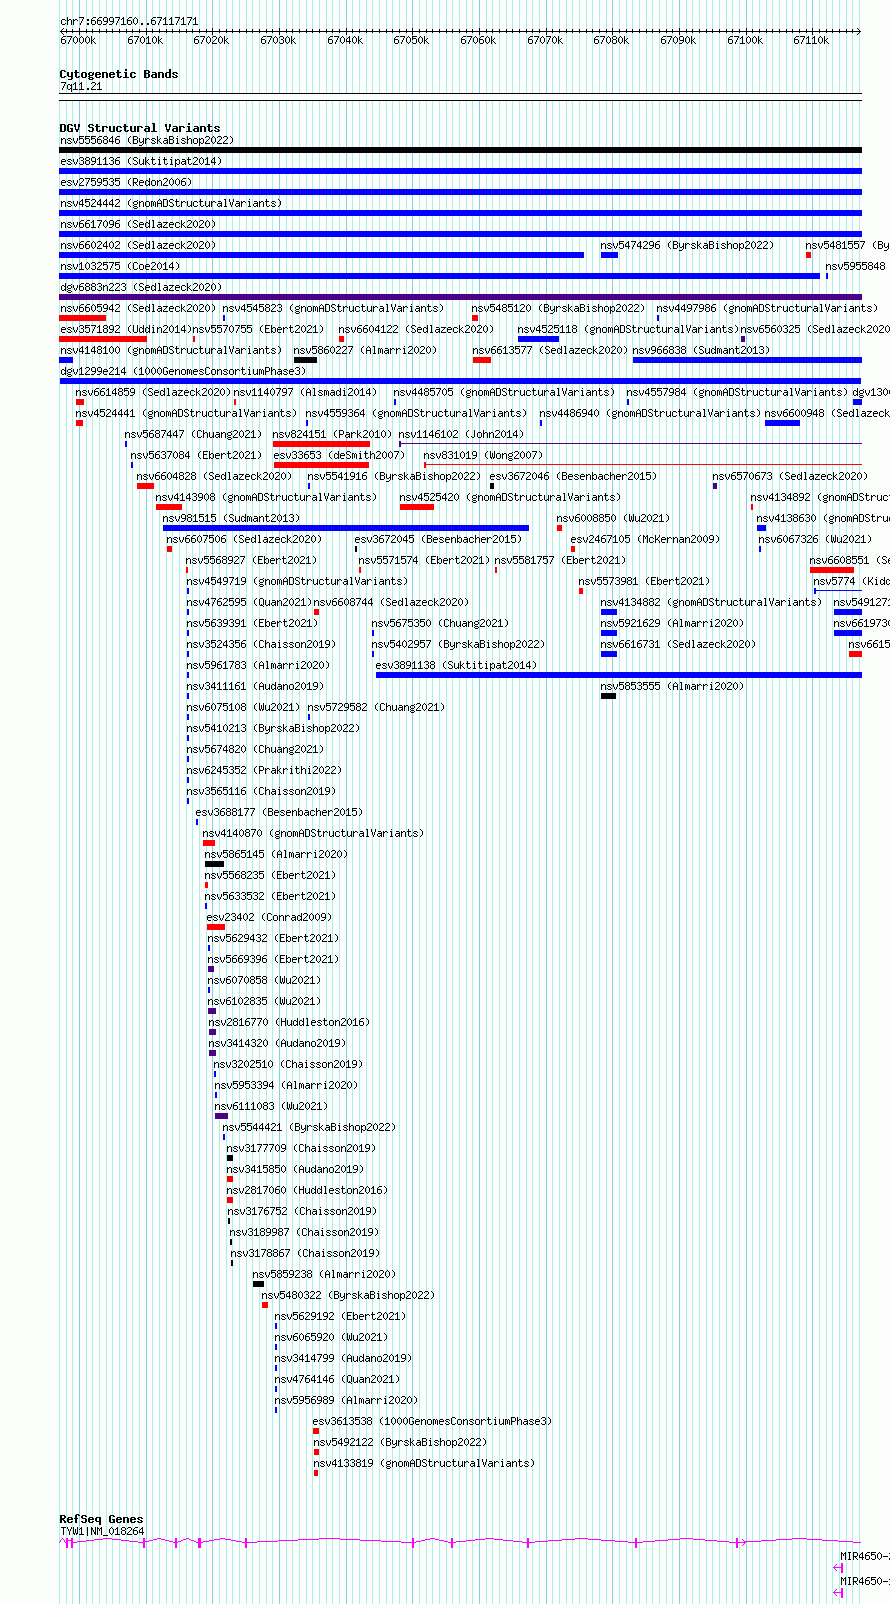
Task: Click variant nsv6570673 (Sedlazeck2020)
Action: 790,476
